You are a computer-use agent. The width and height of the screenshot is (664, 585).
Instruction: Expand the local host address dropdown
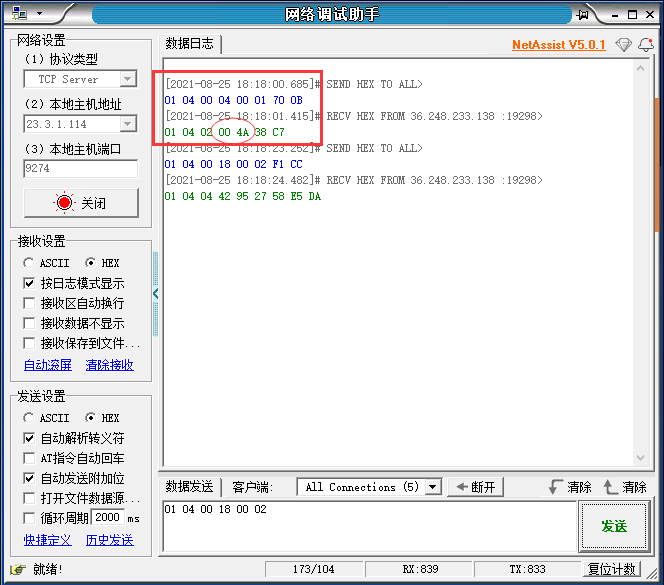[x=128, y=124]
